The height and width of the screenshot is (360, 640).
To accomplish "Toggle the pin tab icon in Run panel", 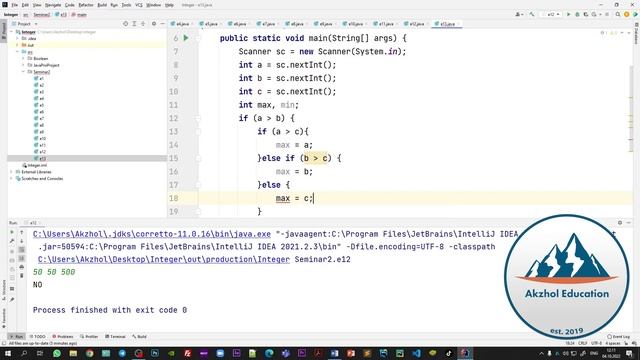I will (12, 300).
